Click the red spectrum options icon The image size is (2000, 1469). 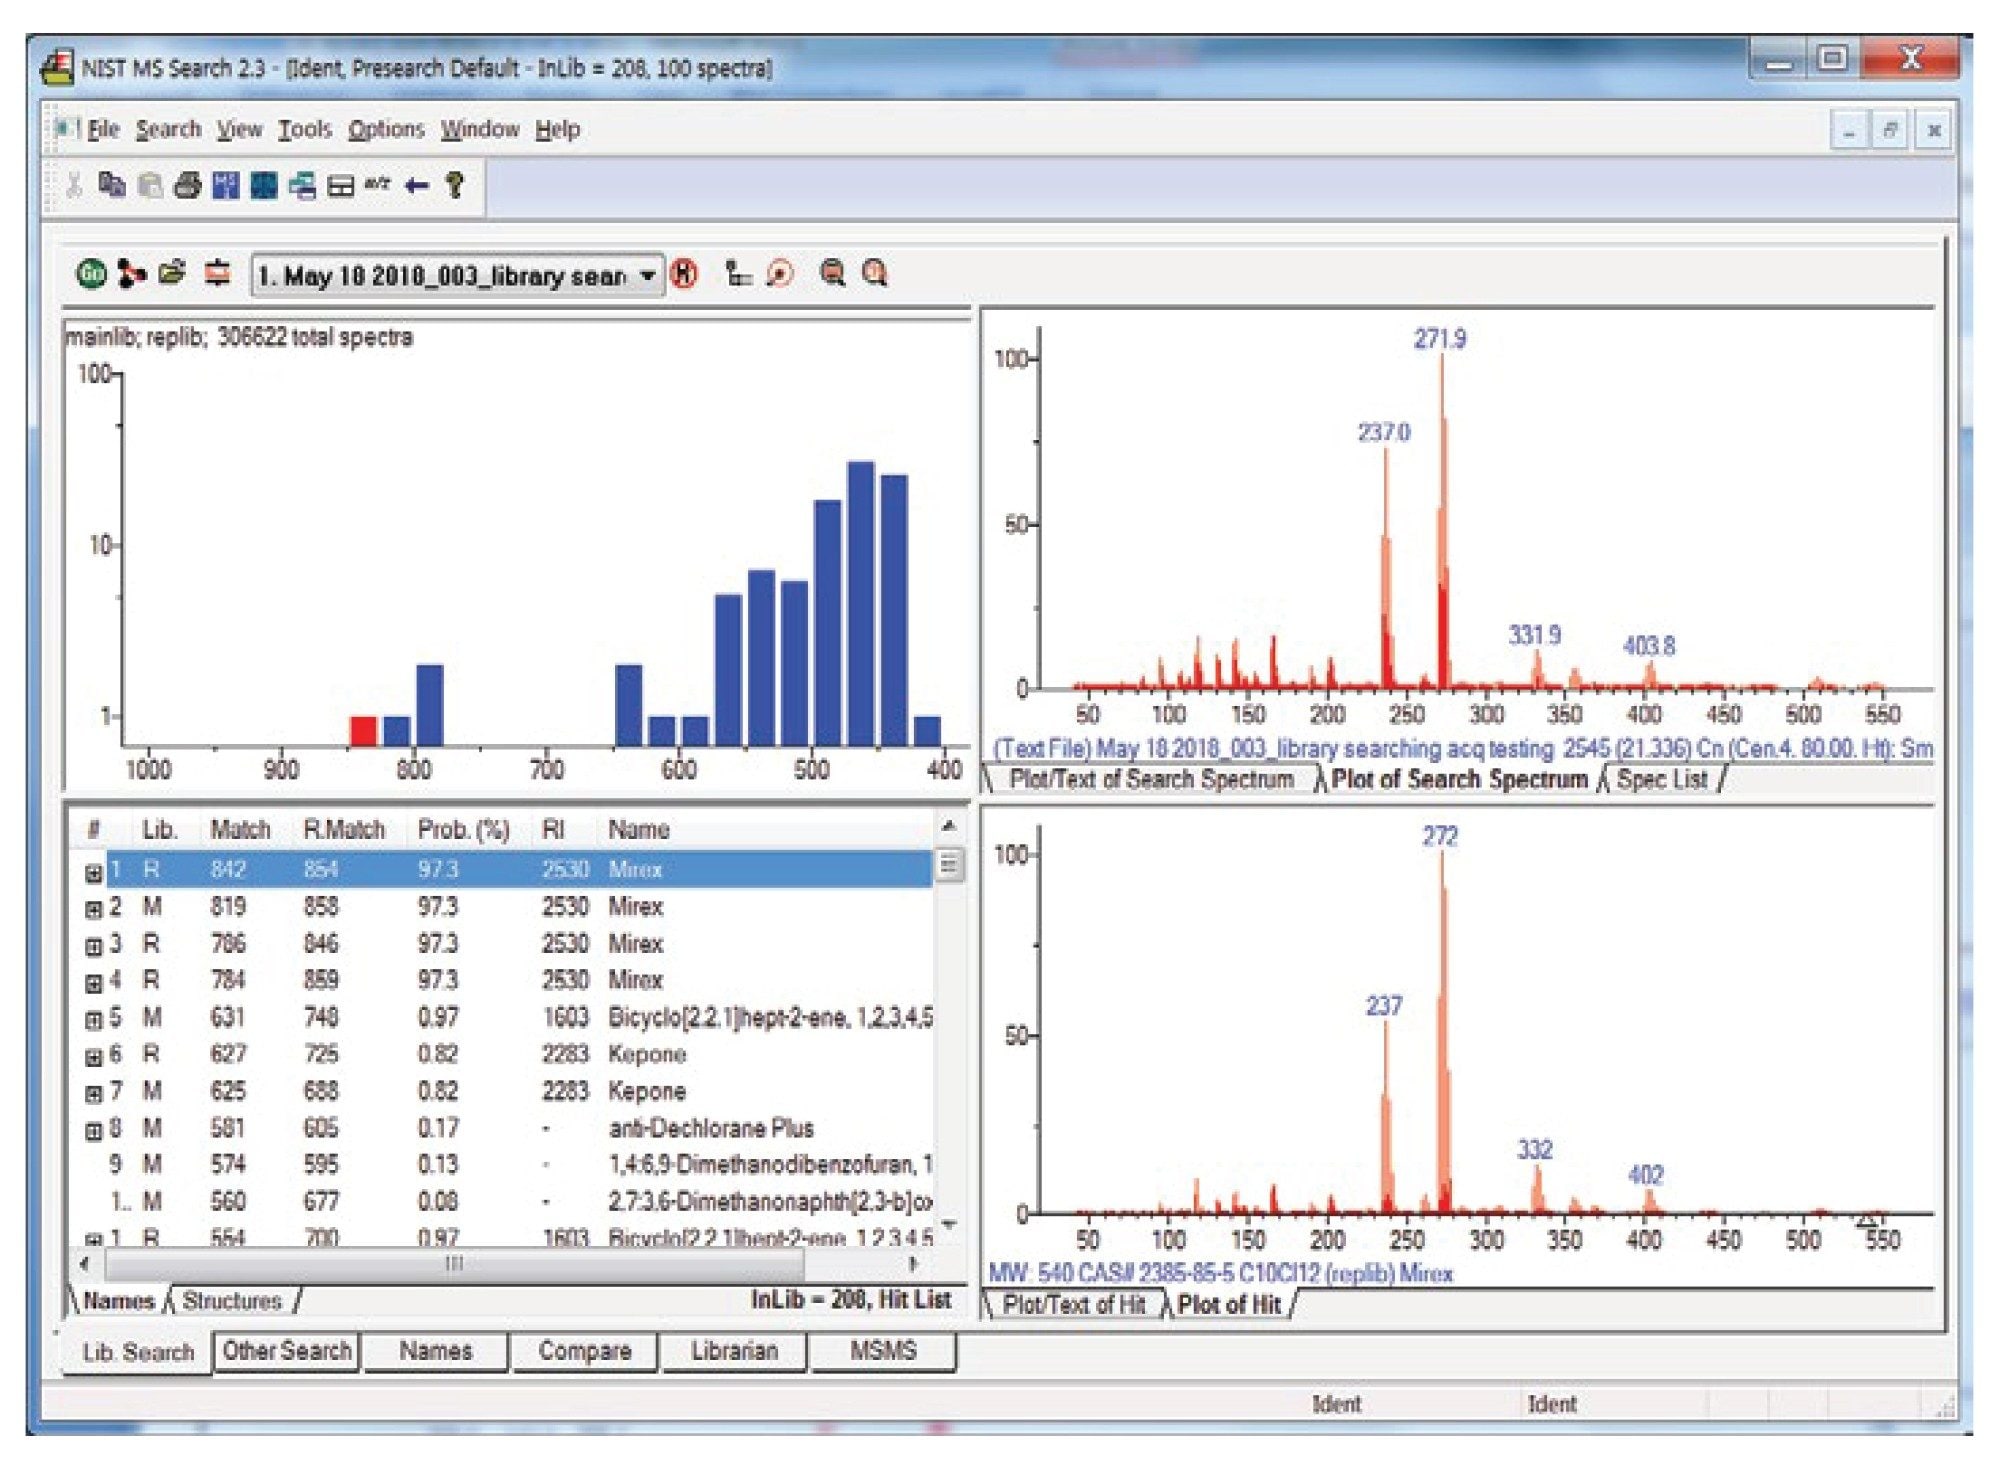[x=217, y=272]
